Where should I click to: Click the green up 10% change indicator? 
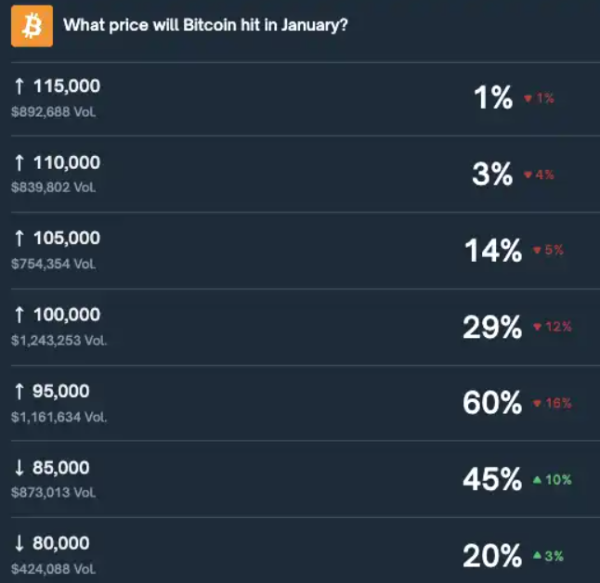click(552, 480)
